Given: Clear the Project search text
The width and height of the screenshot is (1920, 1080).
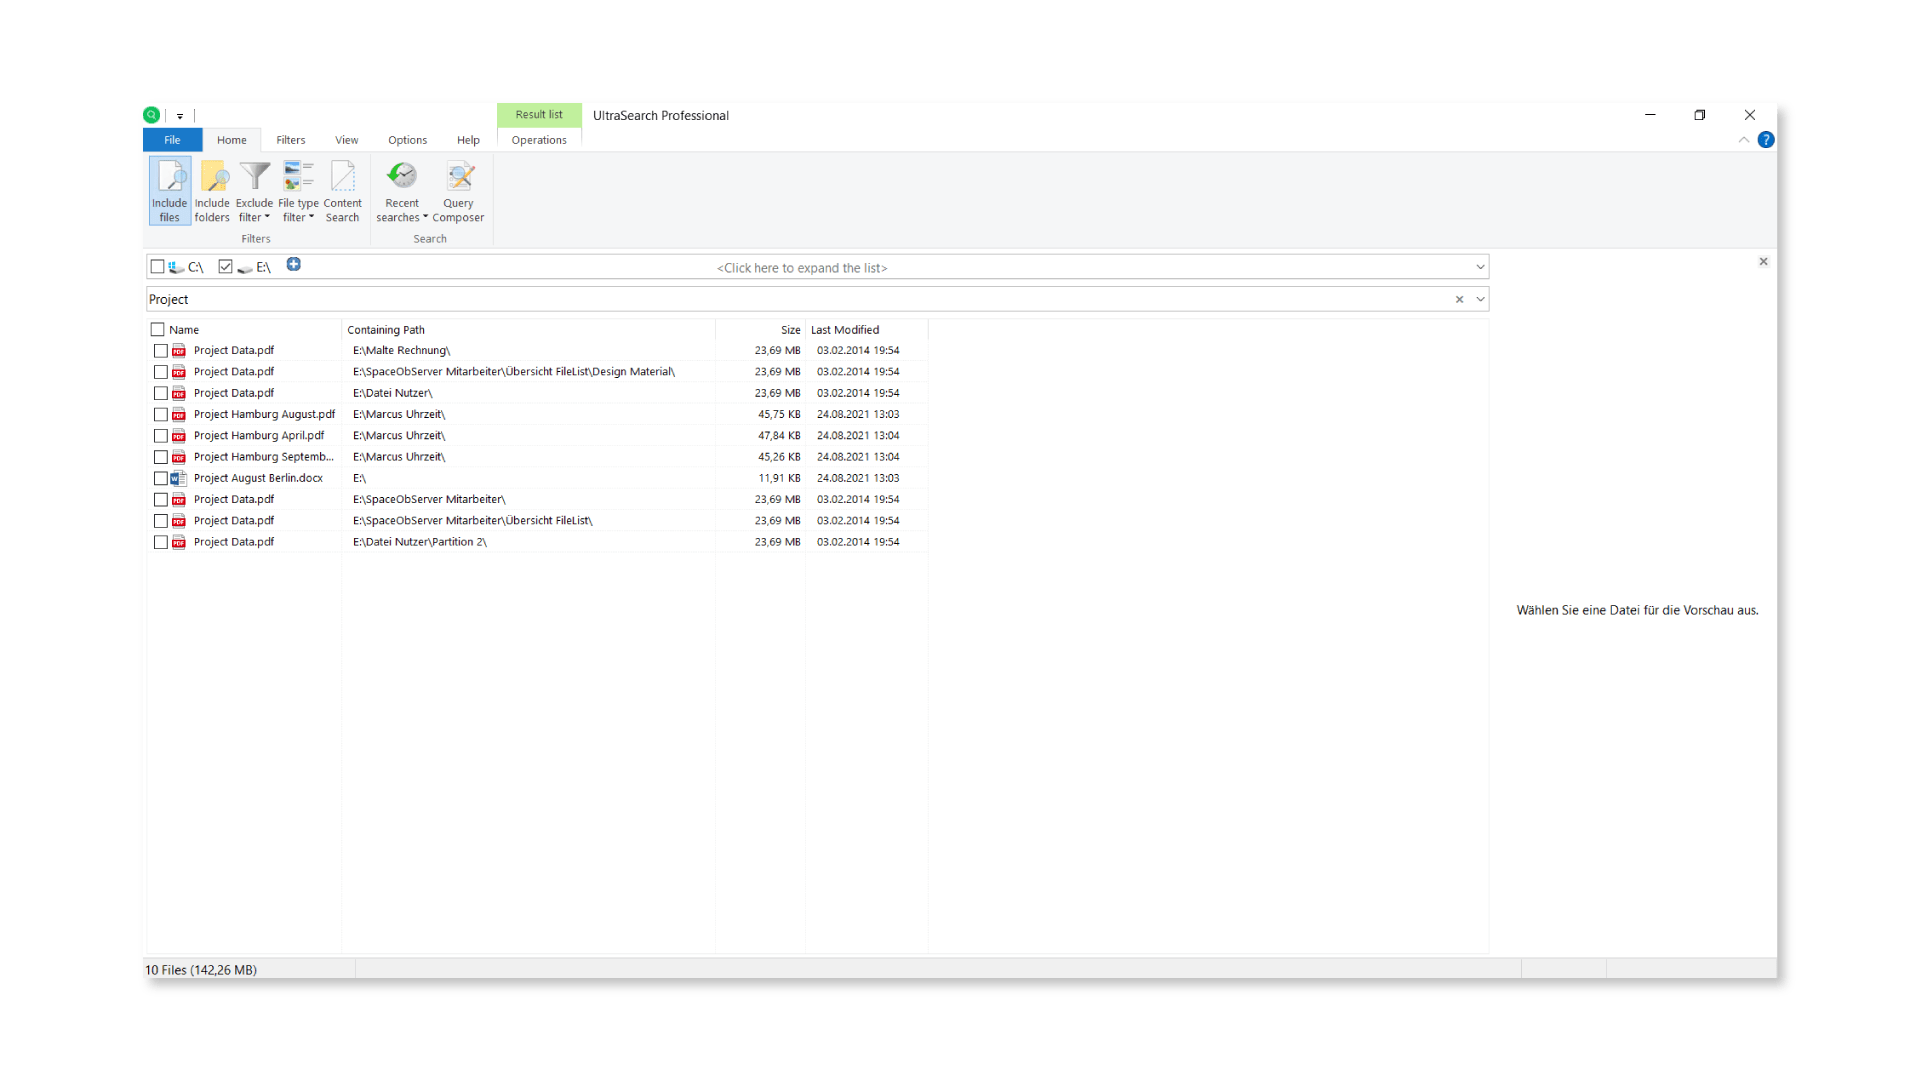Looking at the screenshot, I should (x=1459, y=299).
